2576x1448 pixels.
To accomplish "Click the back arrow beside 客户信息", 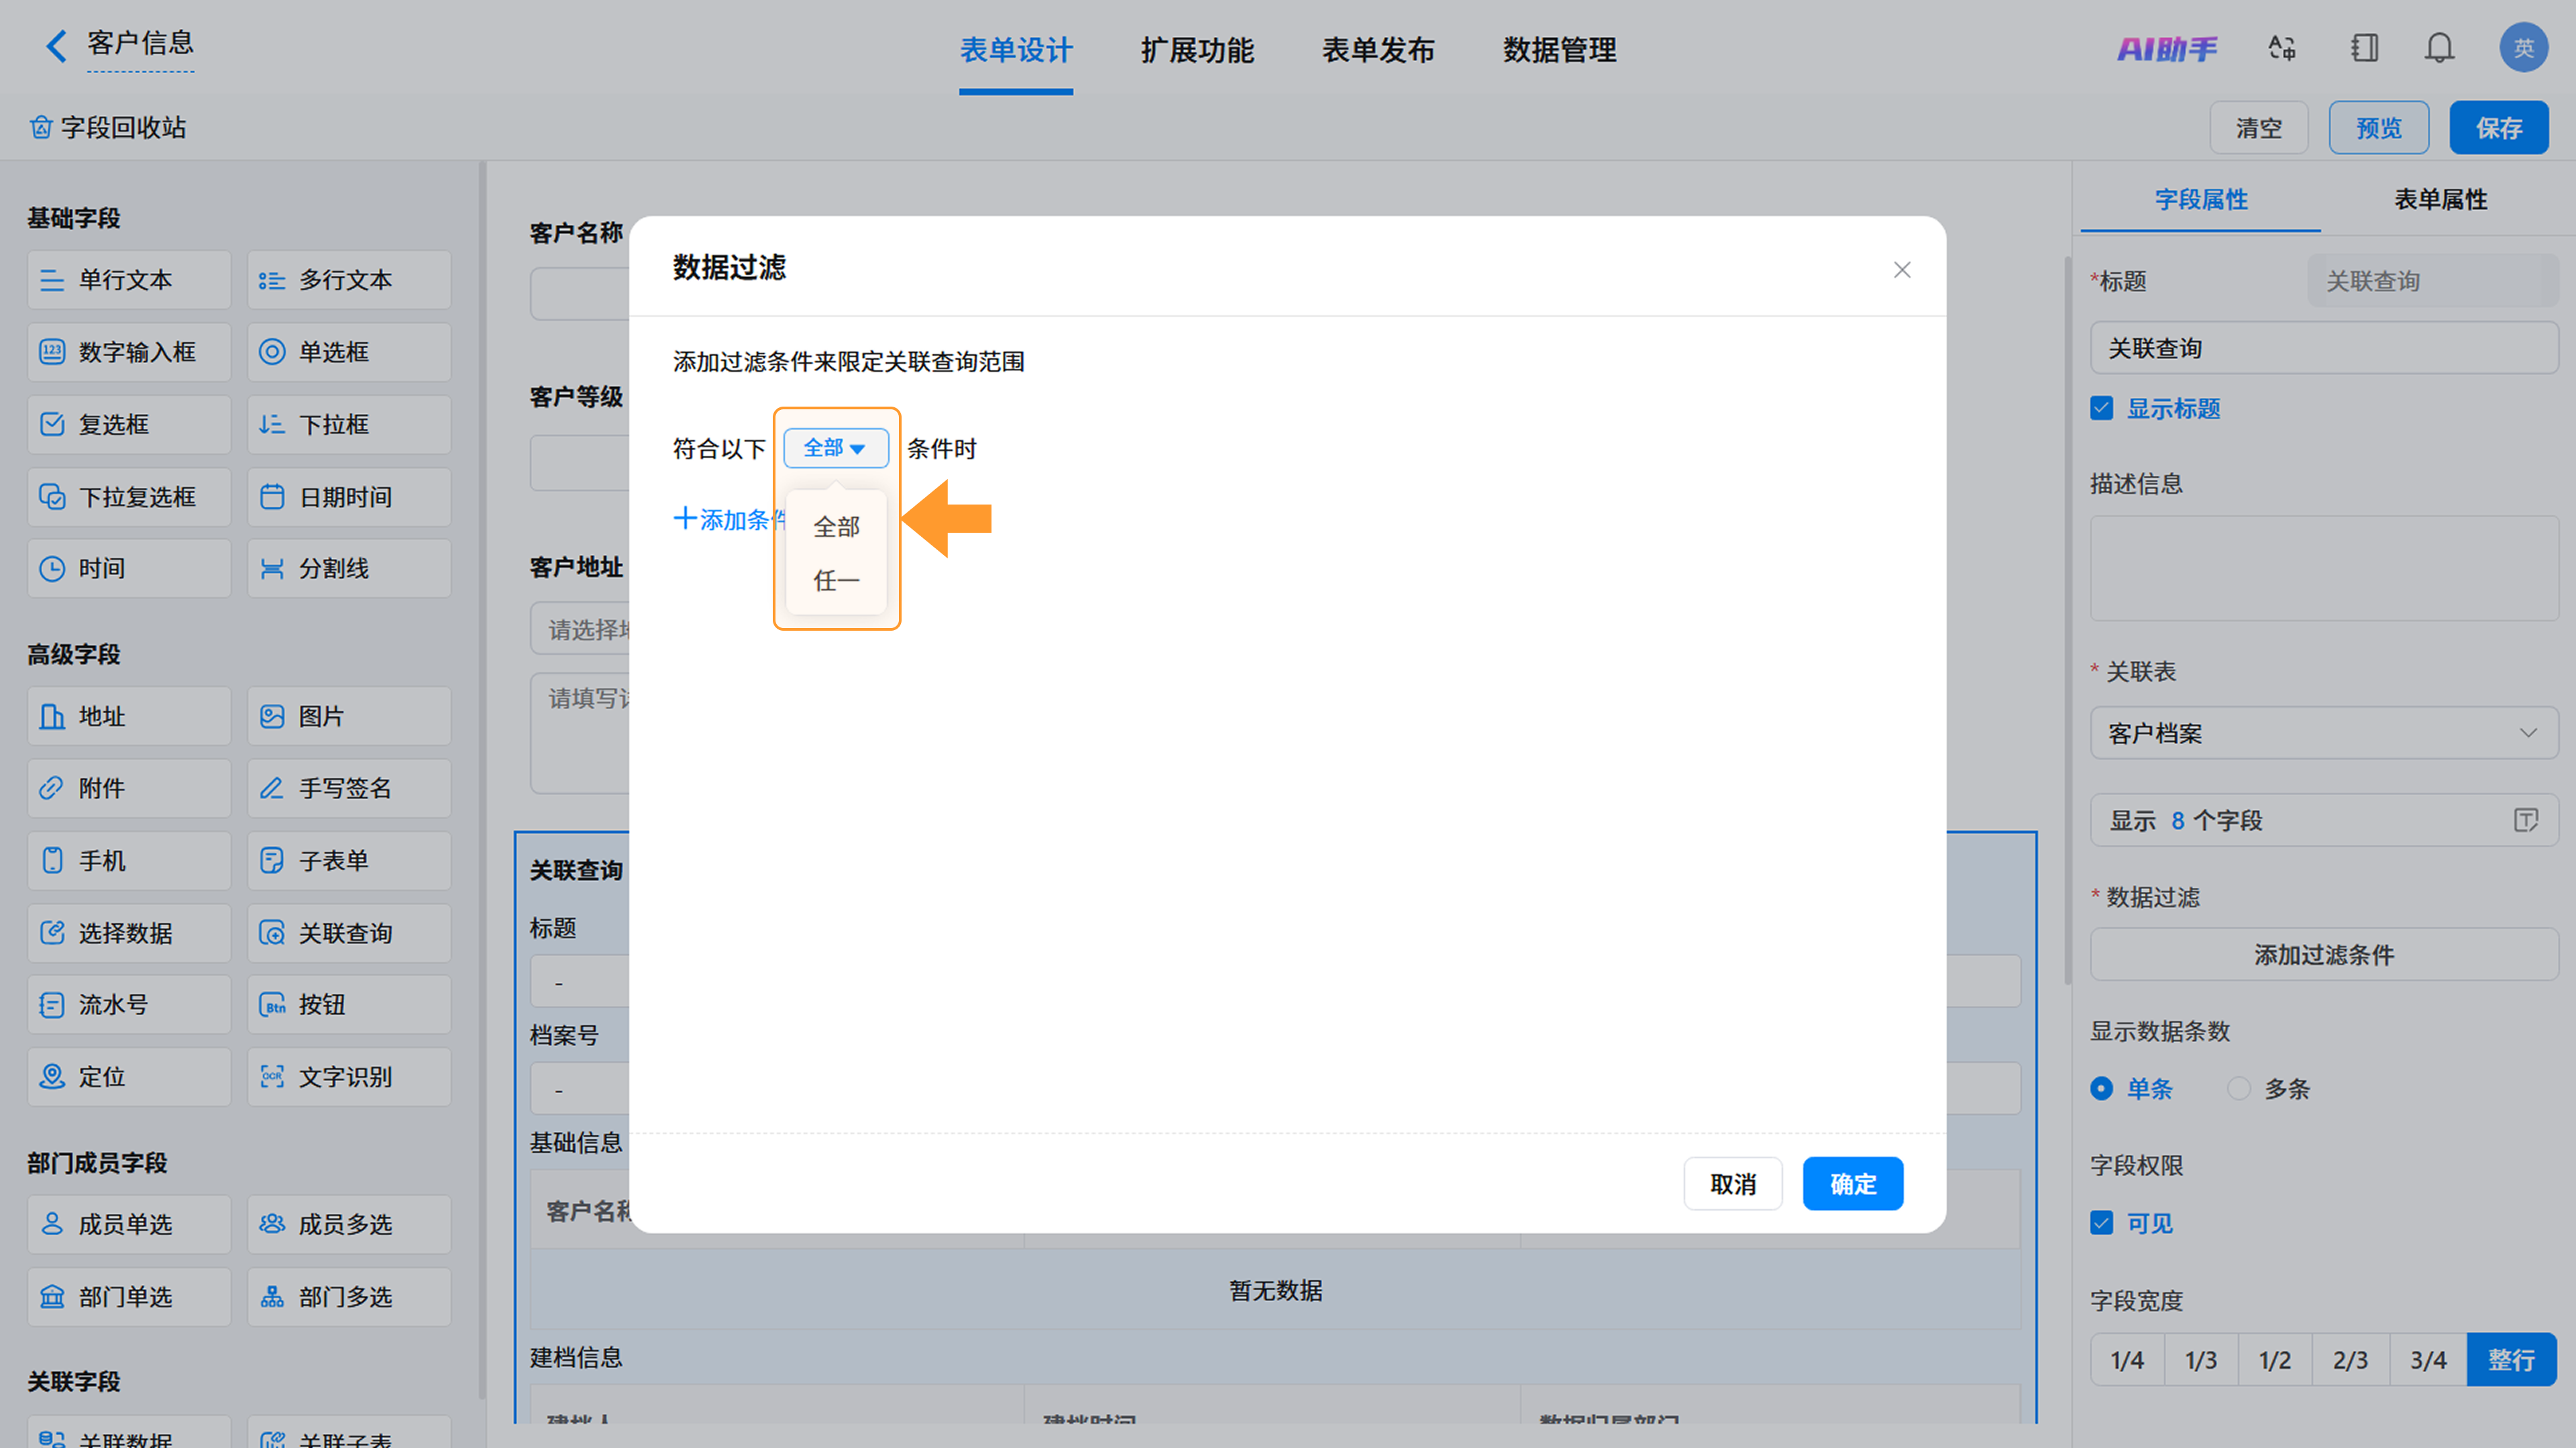I will (57, 45).
